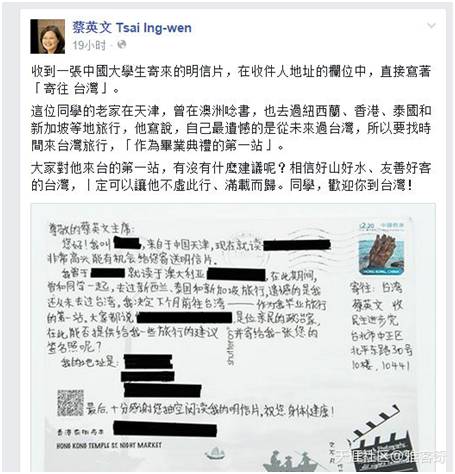Click the Hong Kong postage stamp image
Viewport: 455px width, 474px height.
382,249
